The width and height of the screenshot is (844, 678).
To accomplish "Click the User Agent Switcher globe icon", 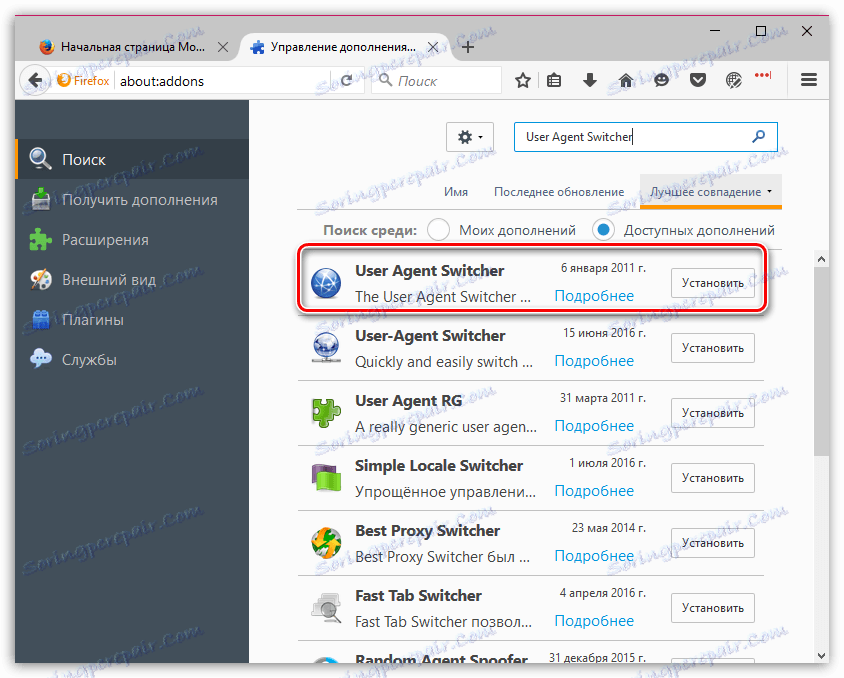I will tap(326, 283).
